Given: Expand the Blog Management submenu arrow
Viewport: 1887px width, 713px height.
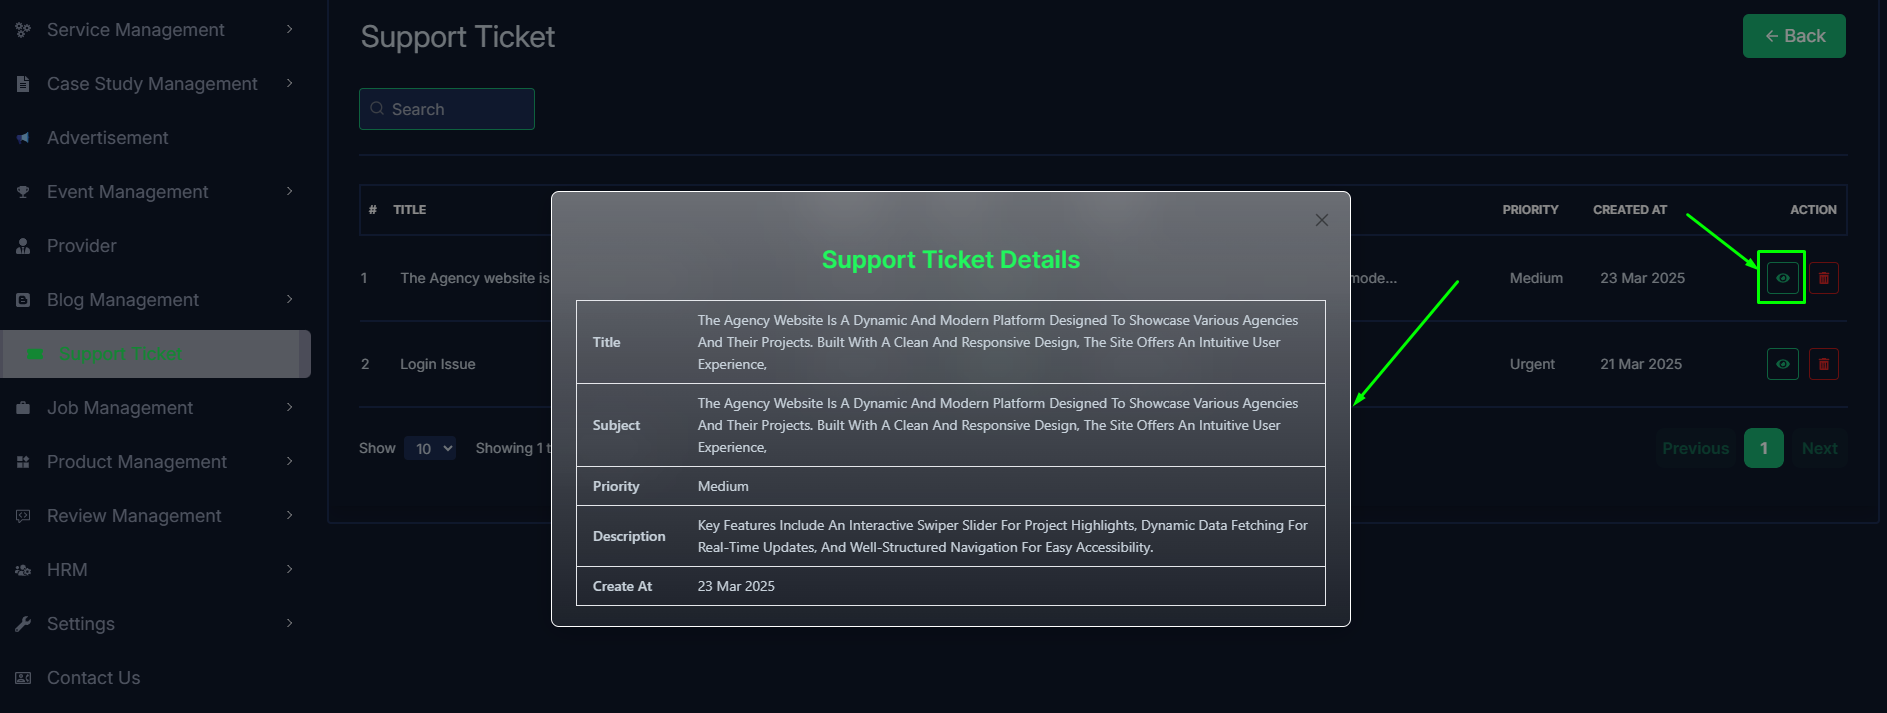Looking at the screenshot, I should tap(290, 299).
